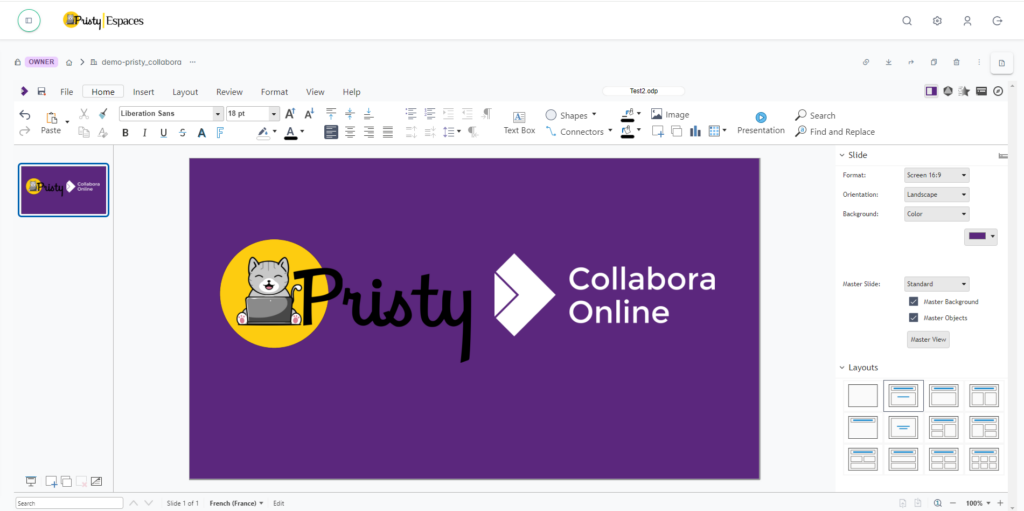Start the slide Presentation

(760, 122)
